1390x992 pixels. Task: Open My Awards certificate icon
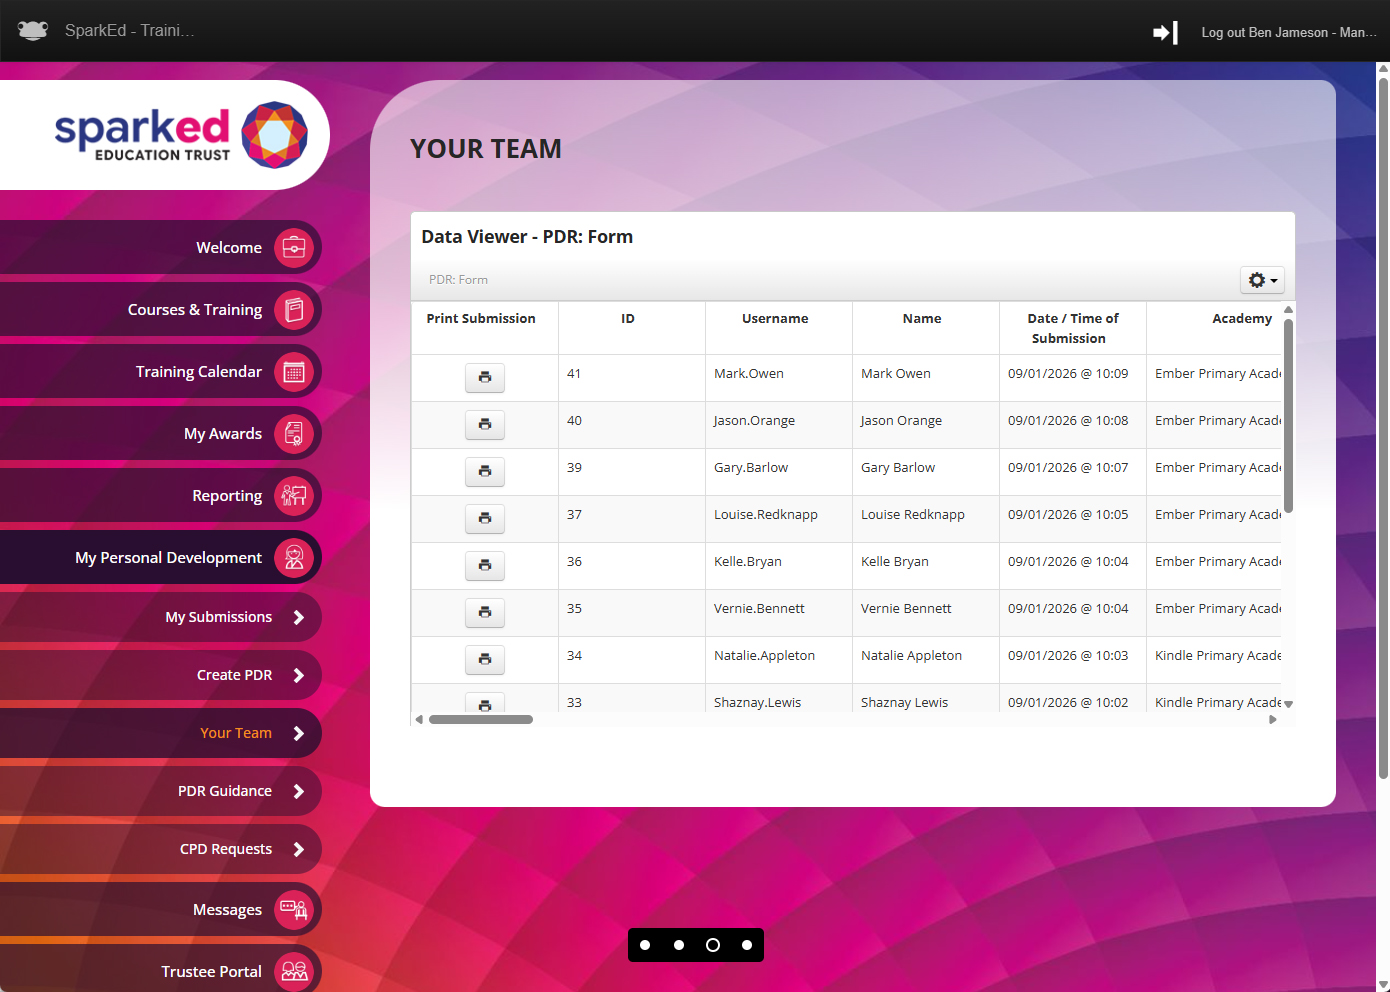click(x=294, y=434)
